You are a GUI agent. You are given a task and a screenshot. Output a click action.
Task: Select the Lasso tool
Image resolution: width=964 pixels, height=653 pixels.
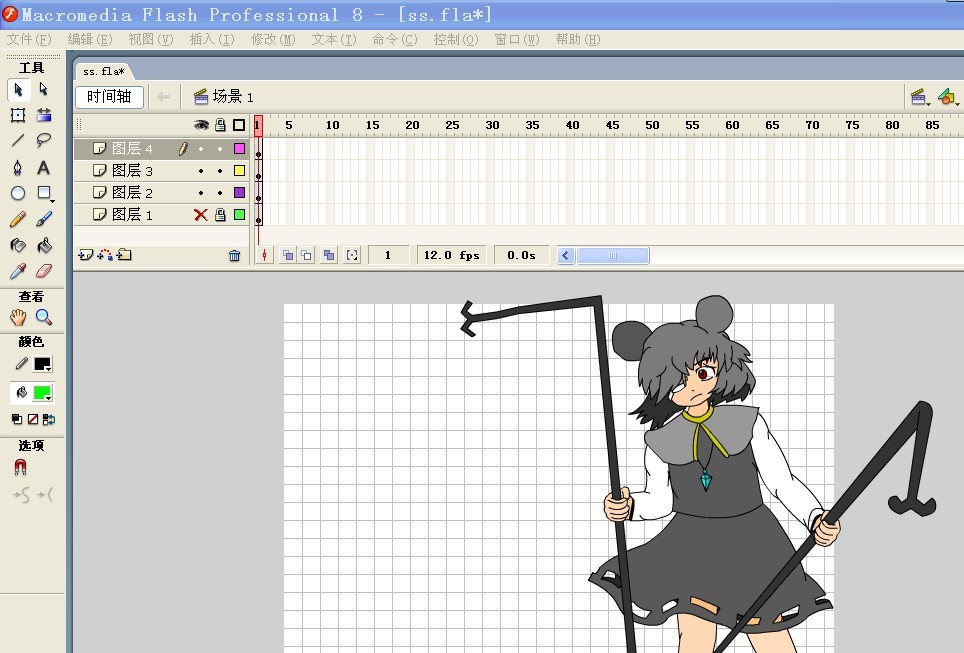coord(44,141)
